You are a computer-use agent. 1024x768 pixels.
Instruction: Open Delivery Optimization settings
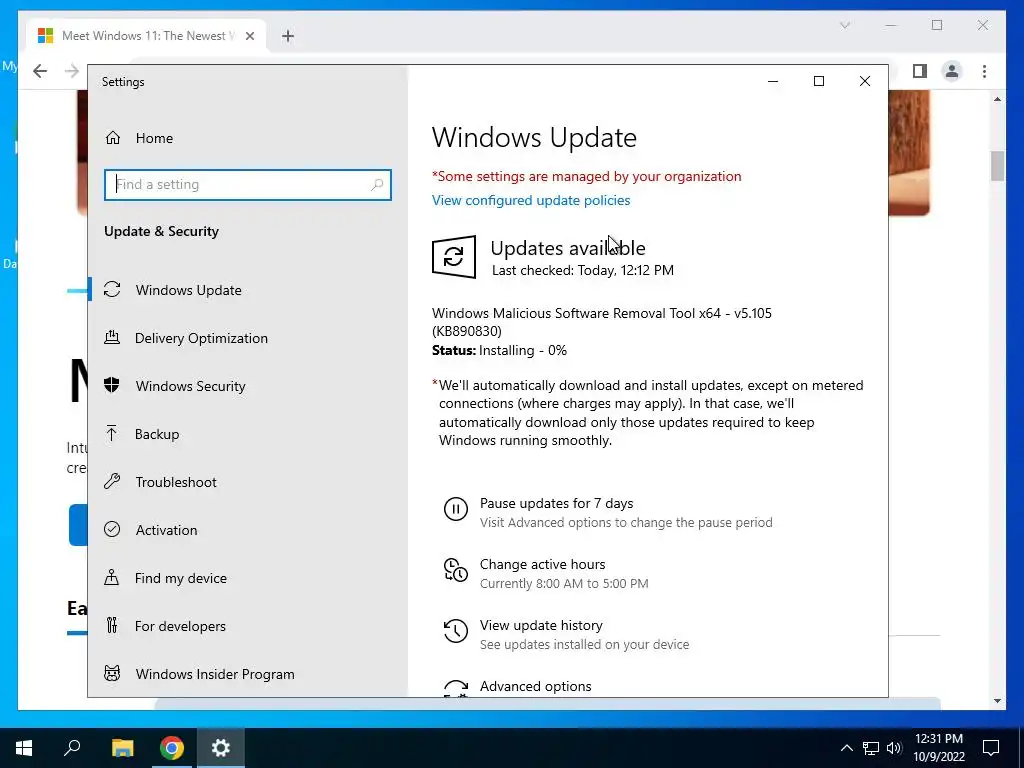200,338
